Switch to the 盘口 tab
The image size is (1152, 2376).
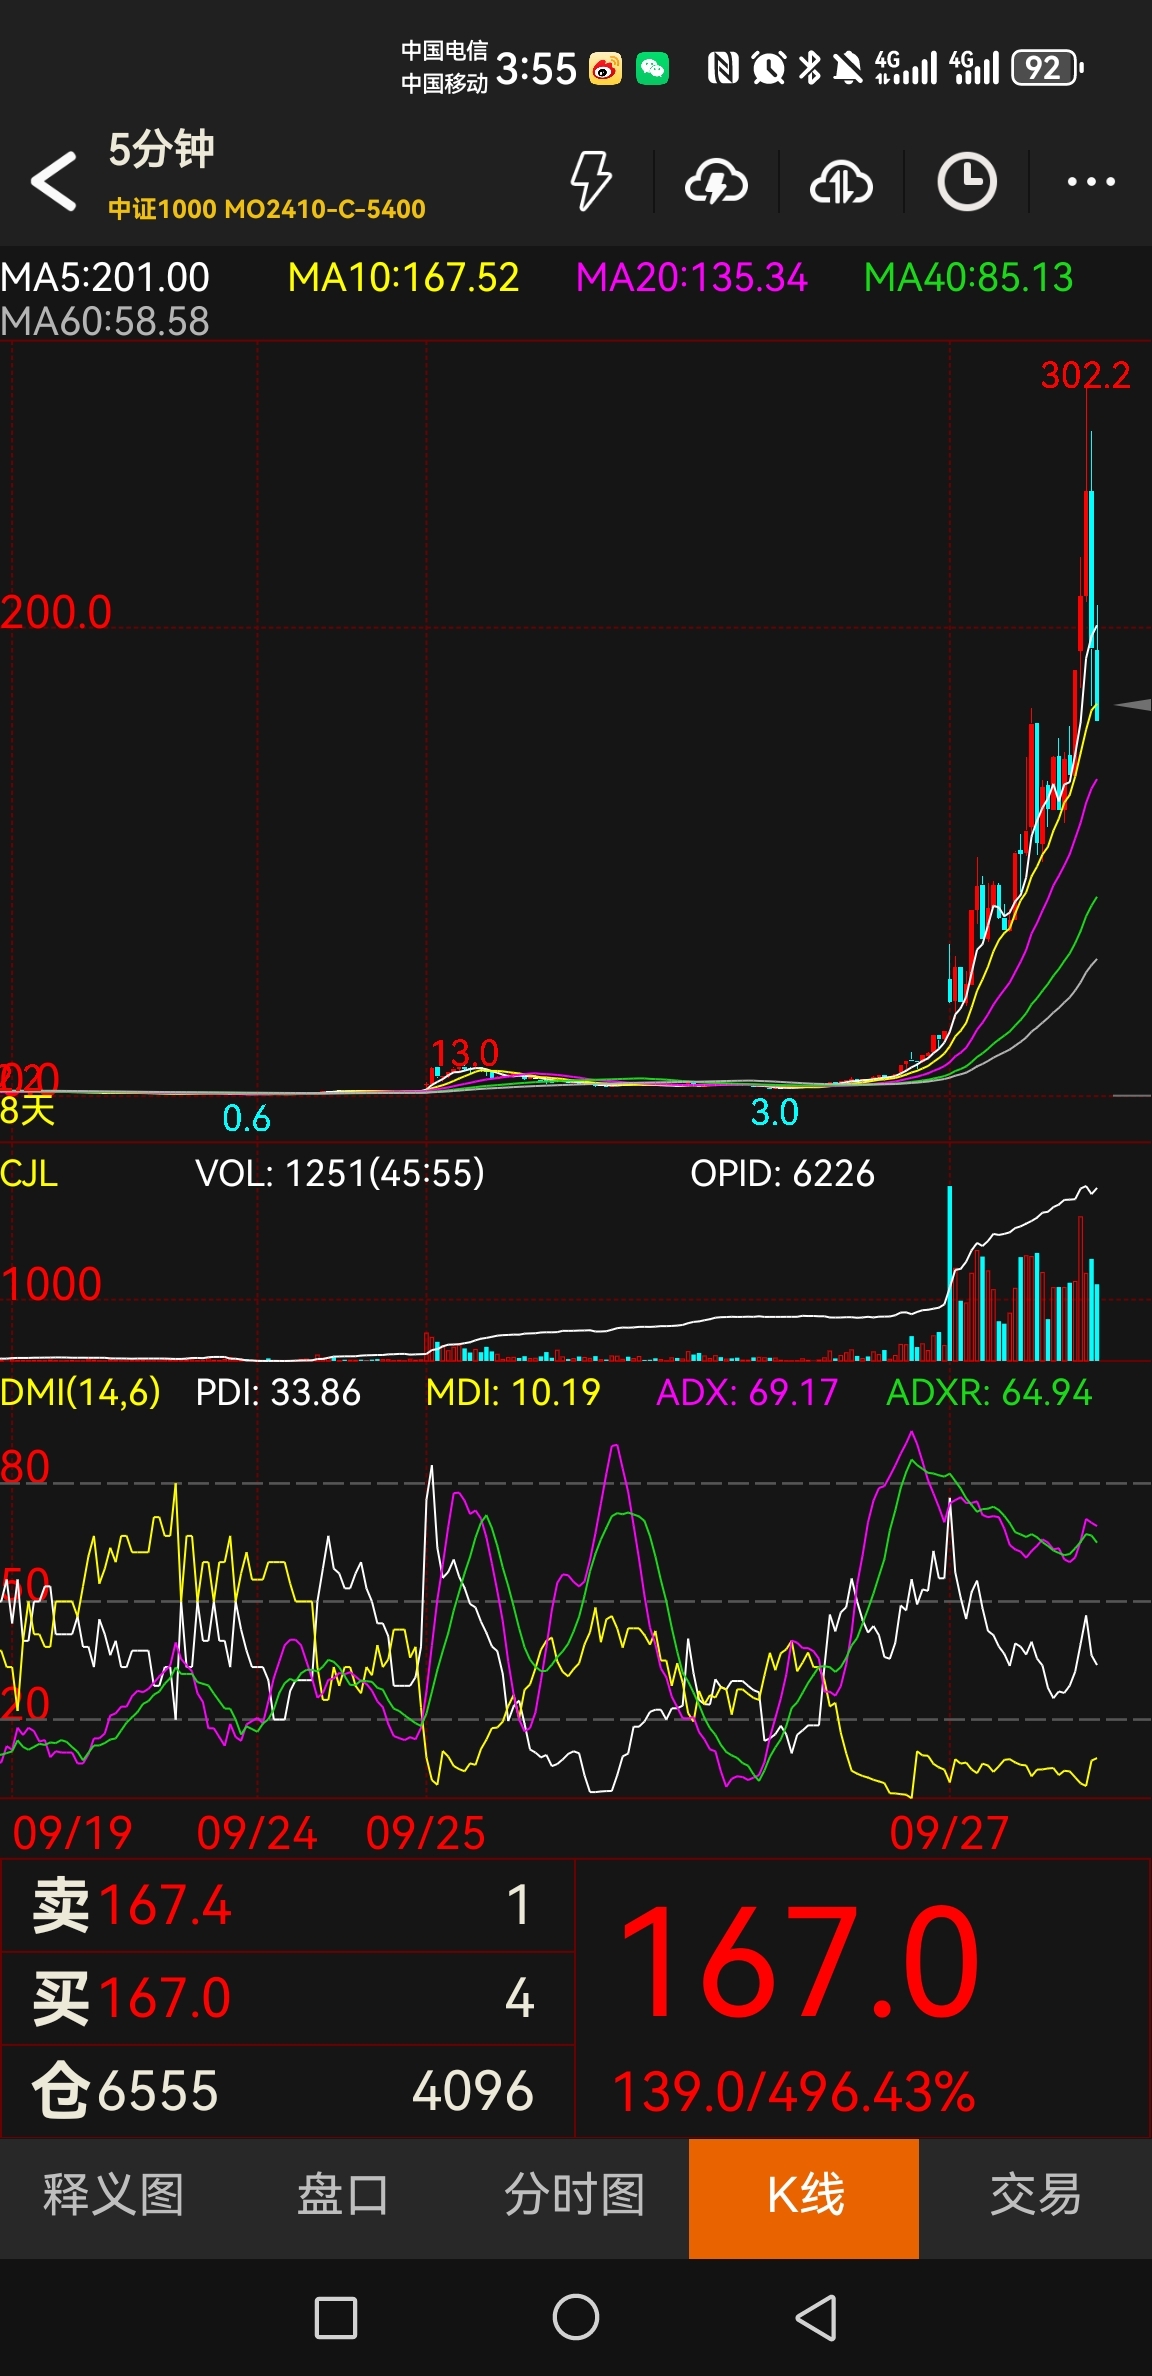click(343, 2195)
